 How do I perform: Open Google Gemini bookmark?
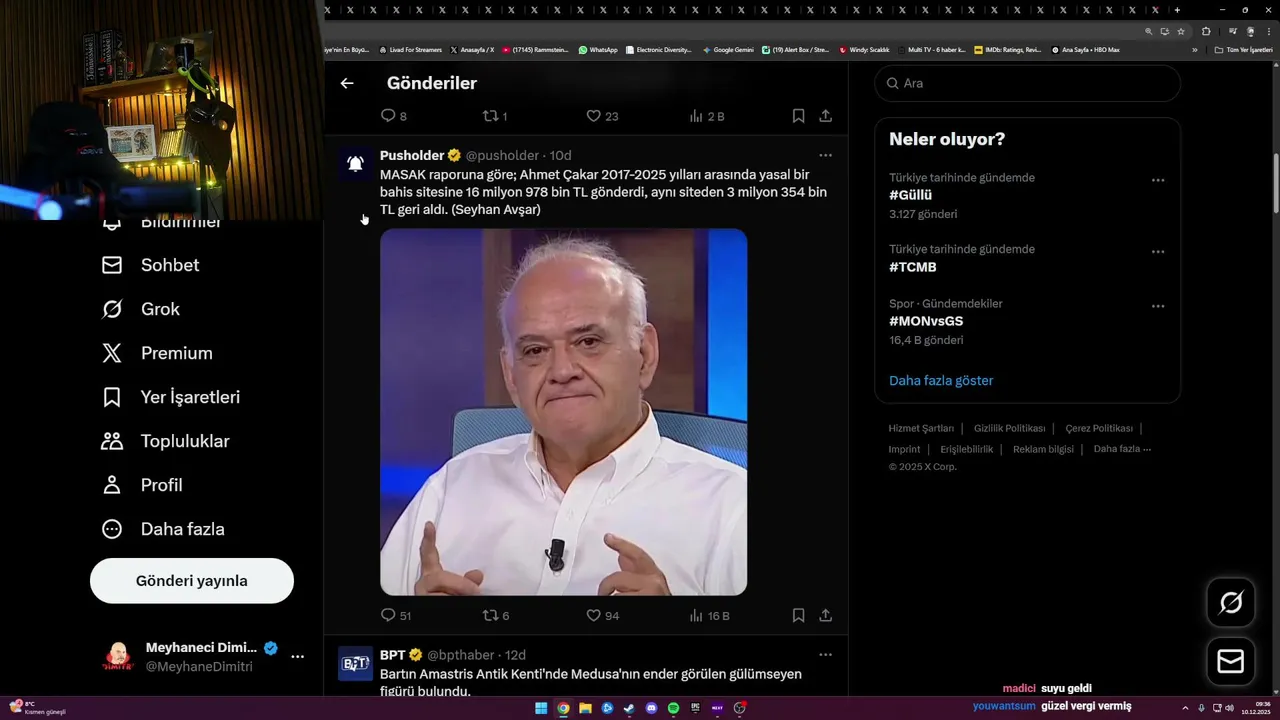coord(728,50)
